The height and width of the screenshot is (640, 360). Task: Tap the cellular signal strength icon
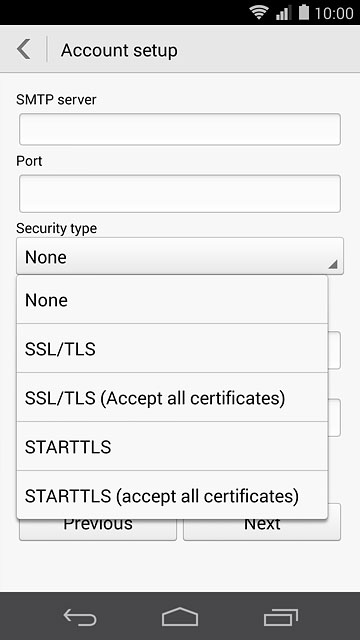click(284, 13)
